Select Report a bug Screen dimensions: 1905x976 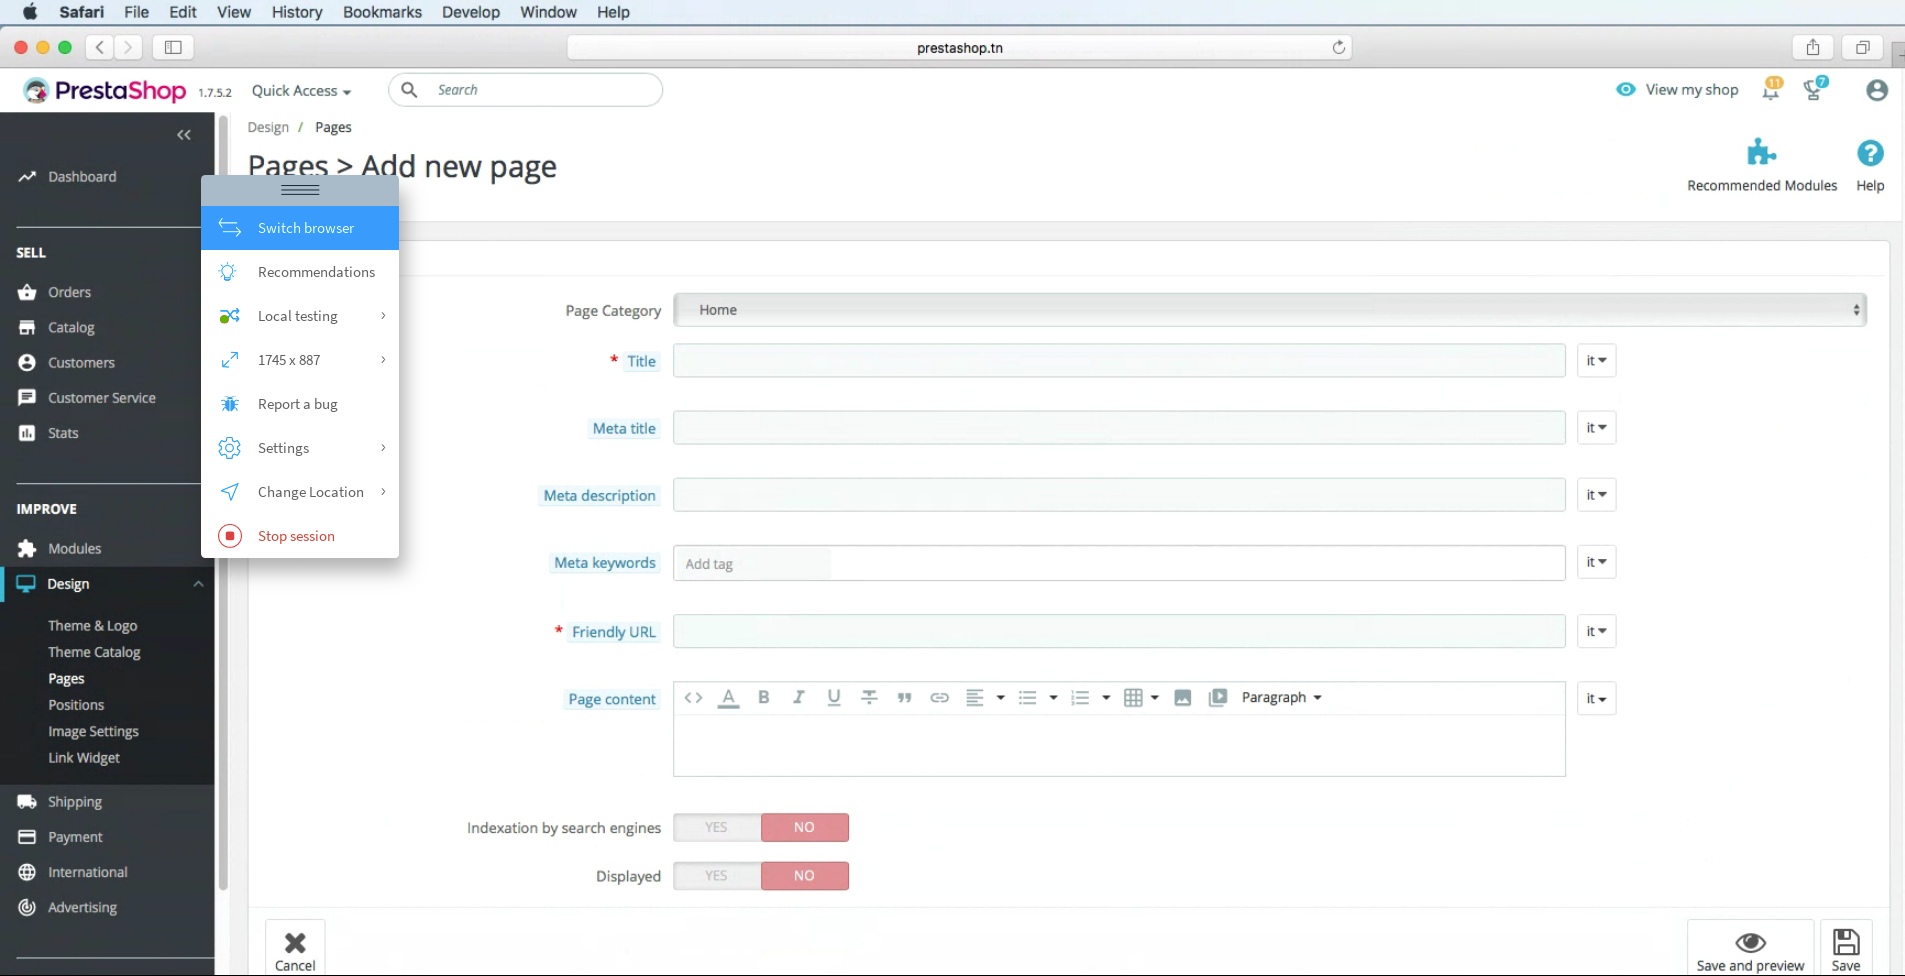(x=300, y=404)
